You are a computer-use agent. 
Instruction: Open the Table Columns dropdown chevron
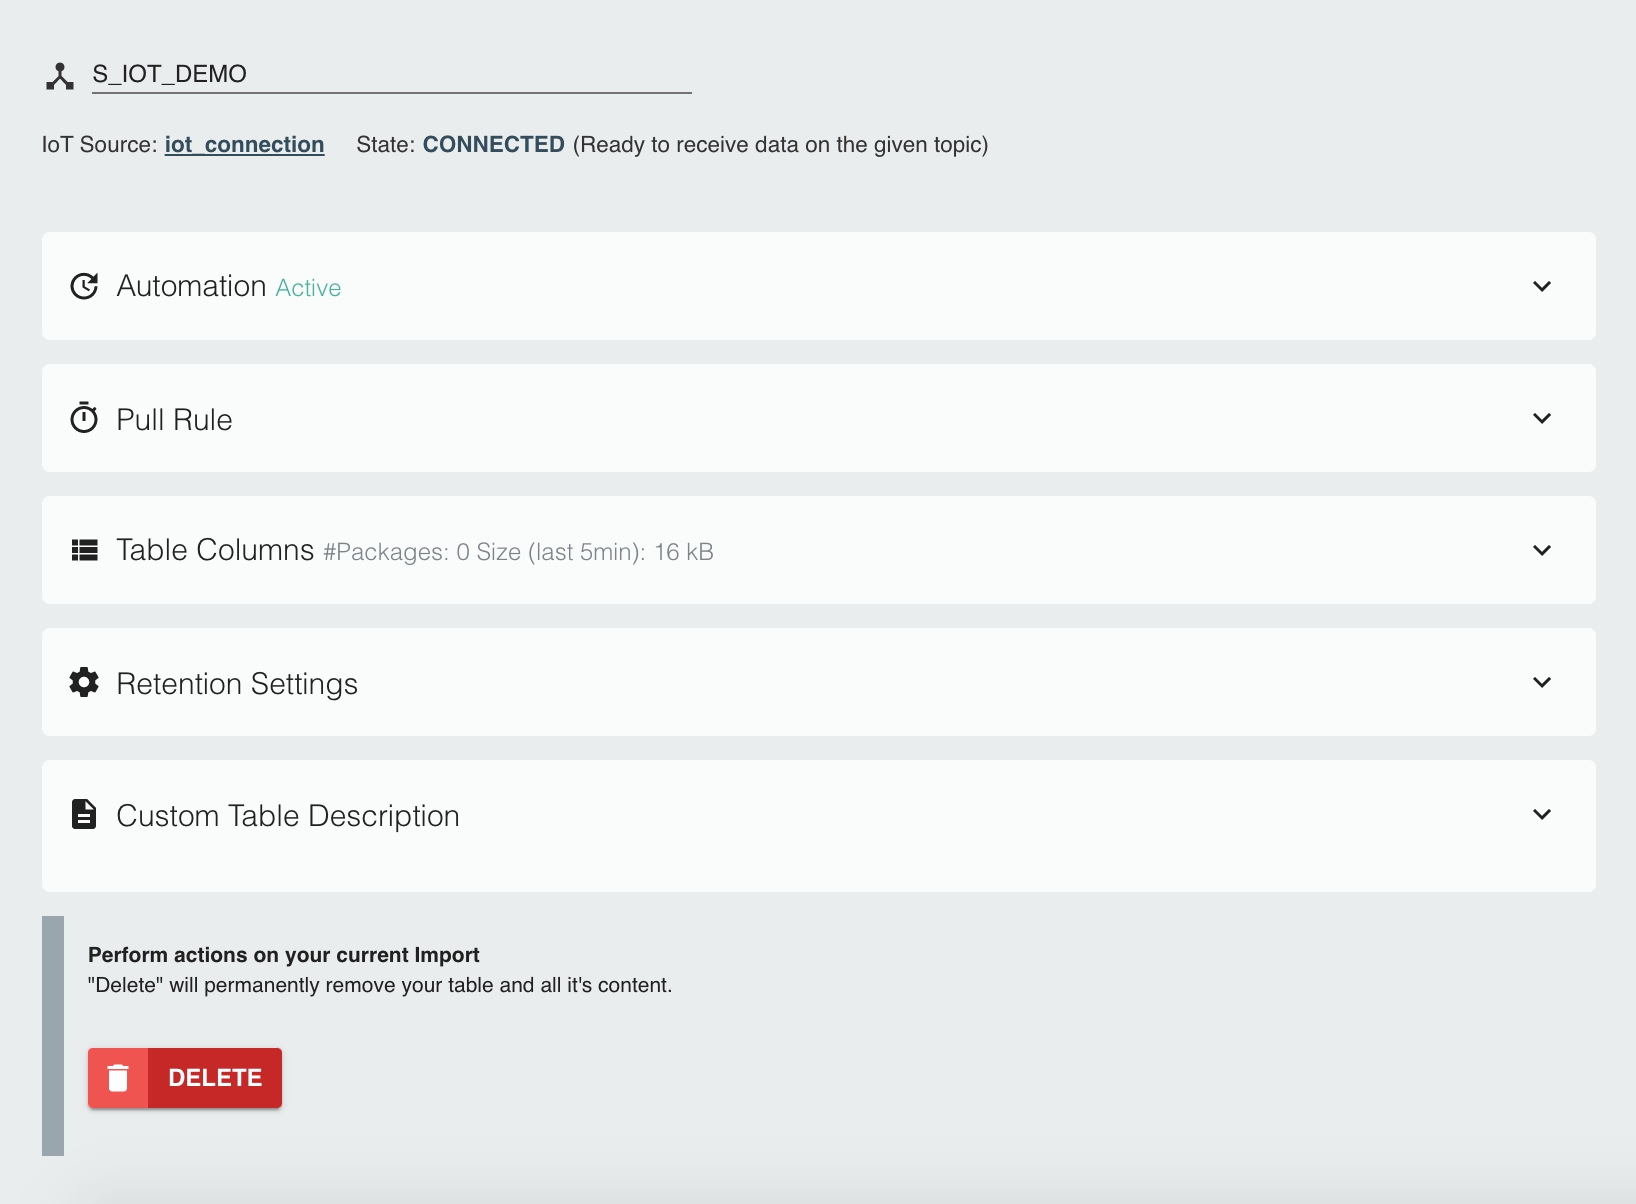point(1542,550)
